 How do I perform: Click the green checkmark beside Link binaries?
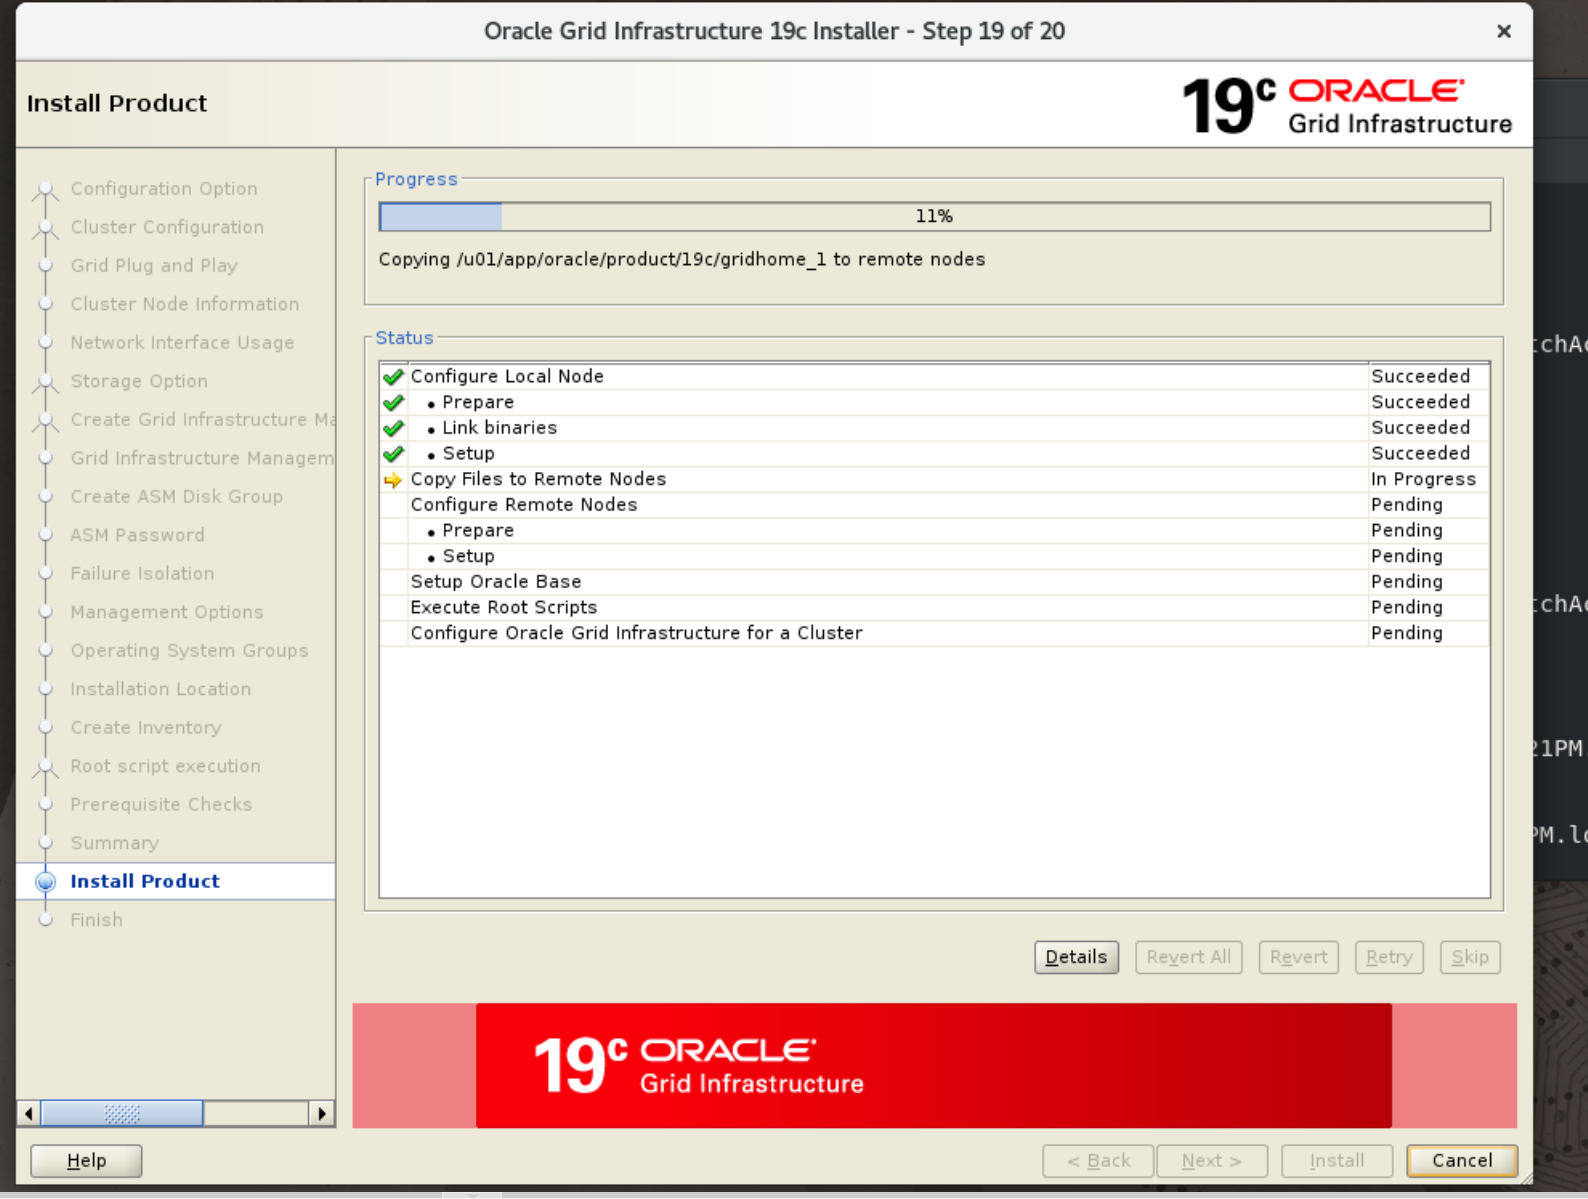click(x=393, y=428)
